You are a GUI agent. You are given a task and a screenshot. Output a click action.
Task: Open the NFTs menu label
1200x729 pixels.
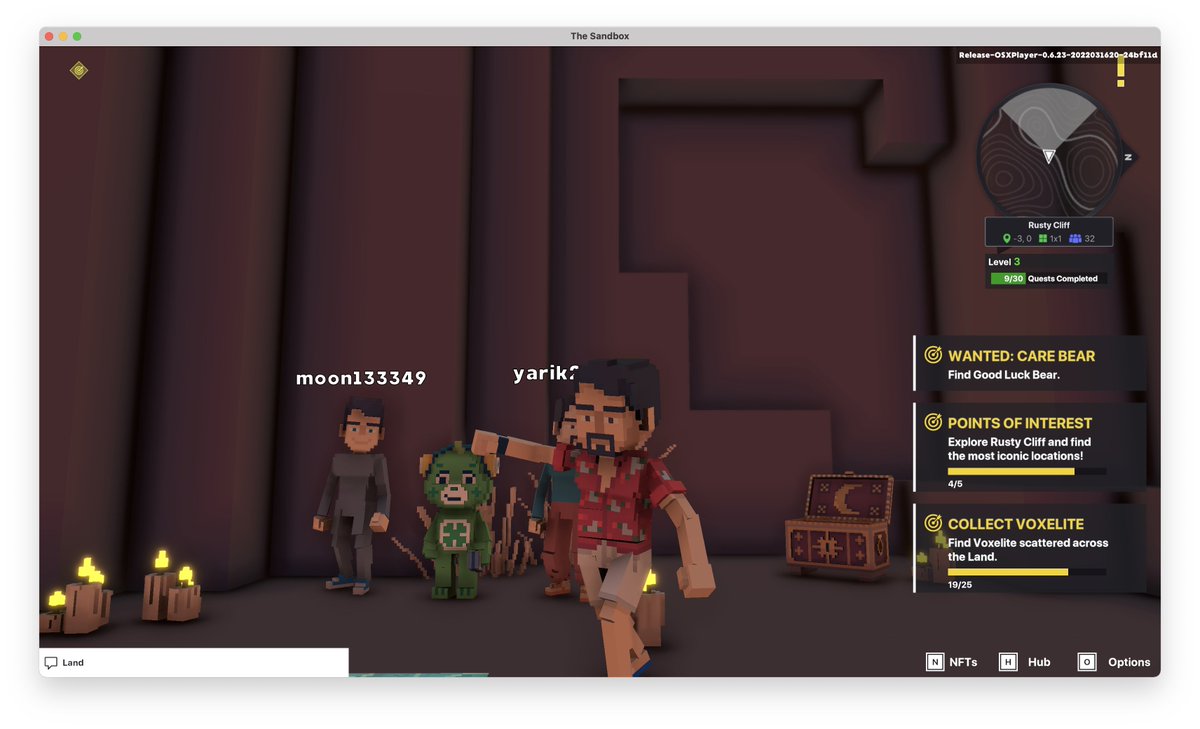pyautogui.click(x=963, y=662)
